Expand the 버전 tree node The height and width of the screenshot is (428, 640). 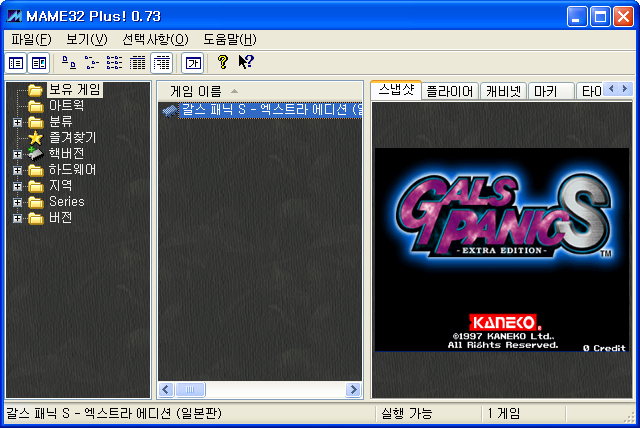pyautogui.click(x=17, y=218)
